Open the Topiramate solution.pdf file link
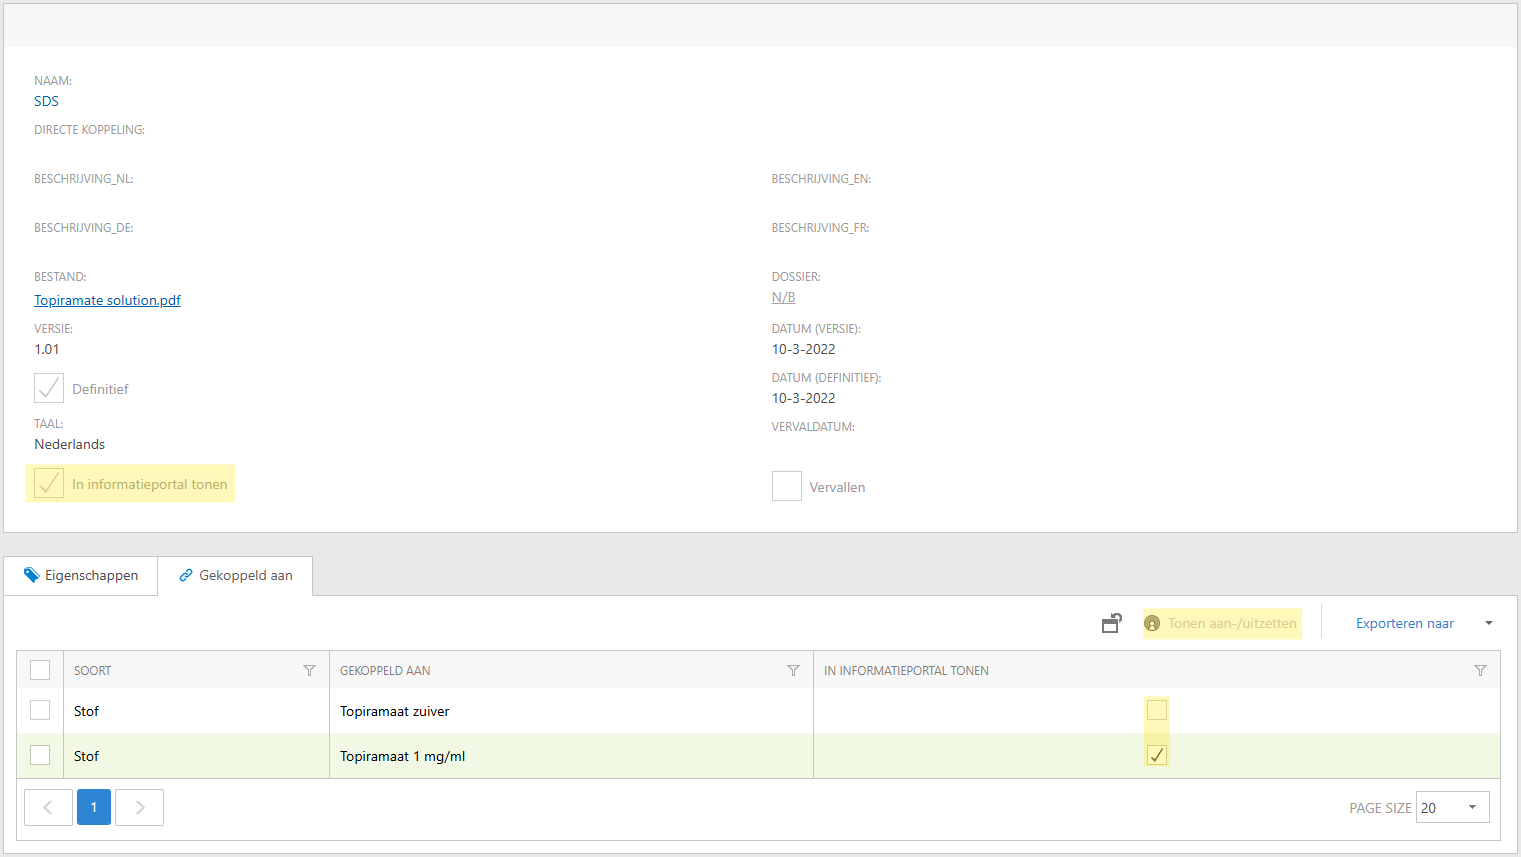The image size is (1521, 857). point(107,300)
